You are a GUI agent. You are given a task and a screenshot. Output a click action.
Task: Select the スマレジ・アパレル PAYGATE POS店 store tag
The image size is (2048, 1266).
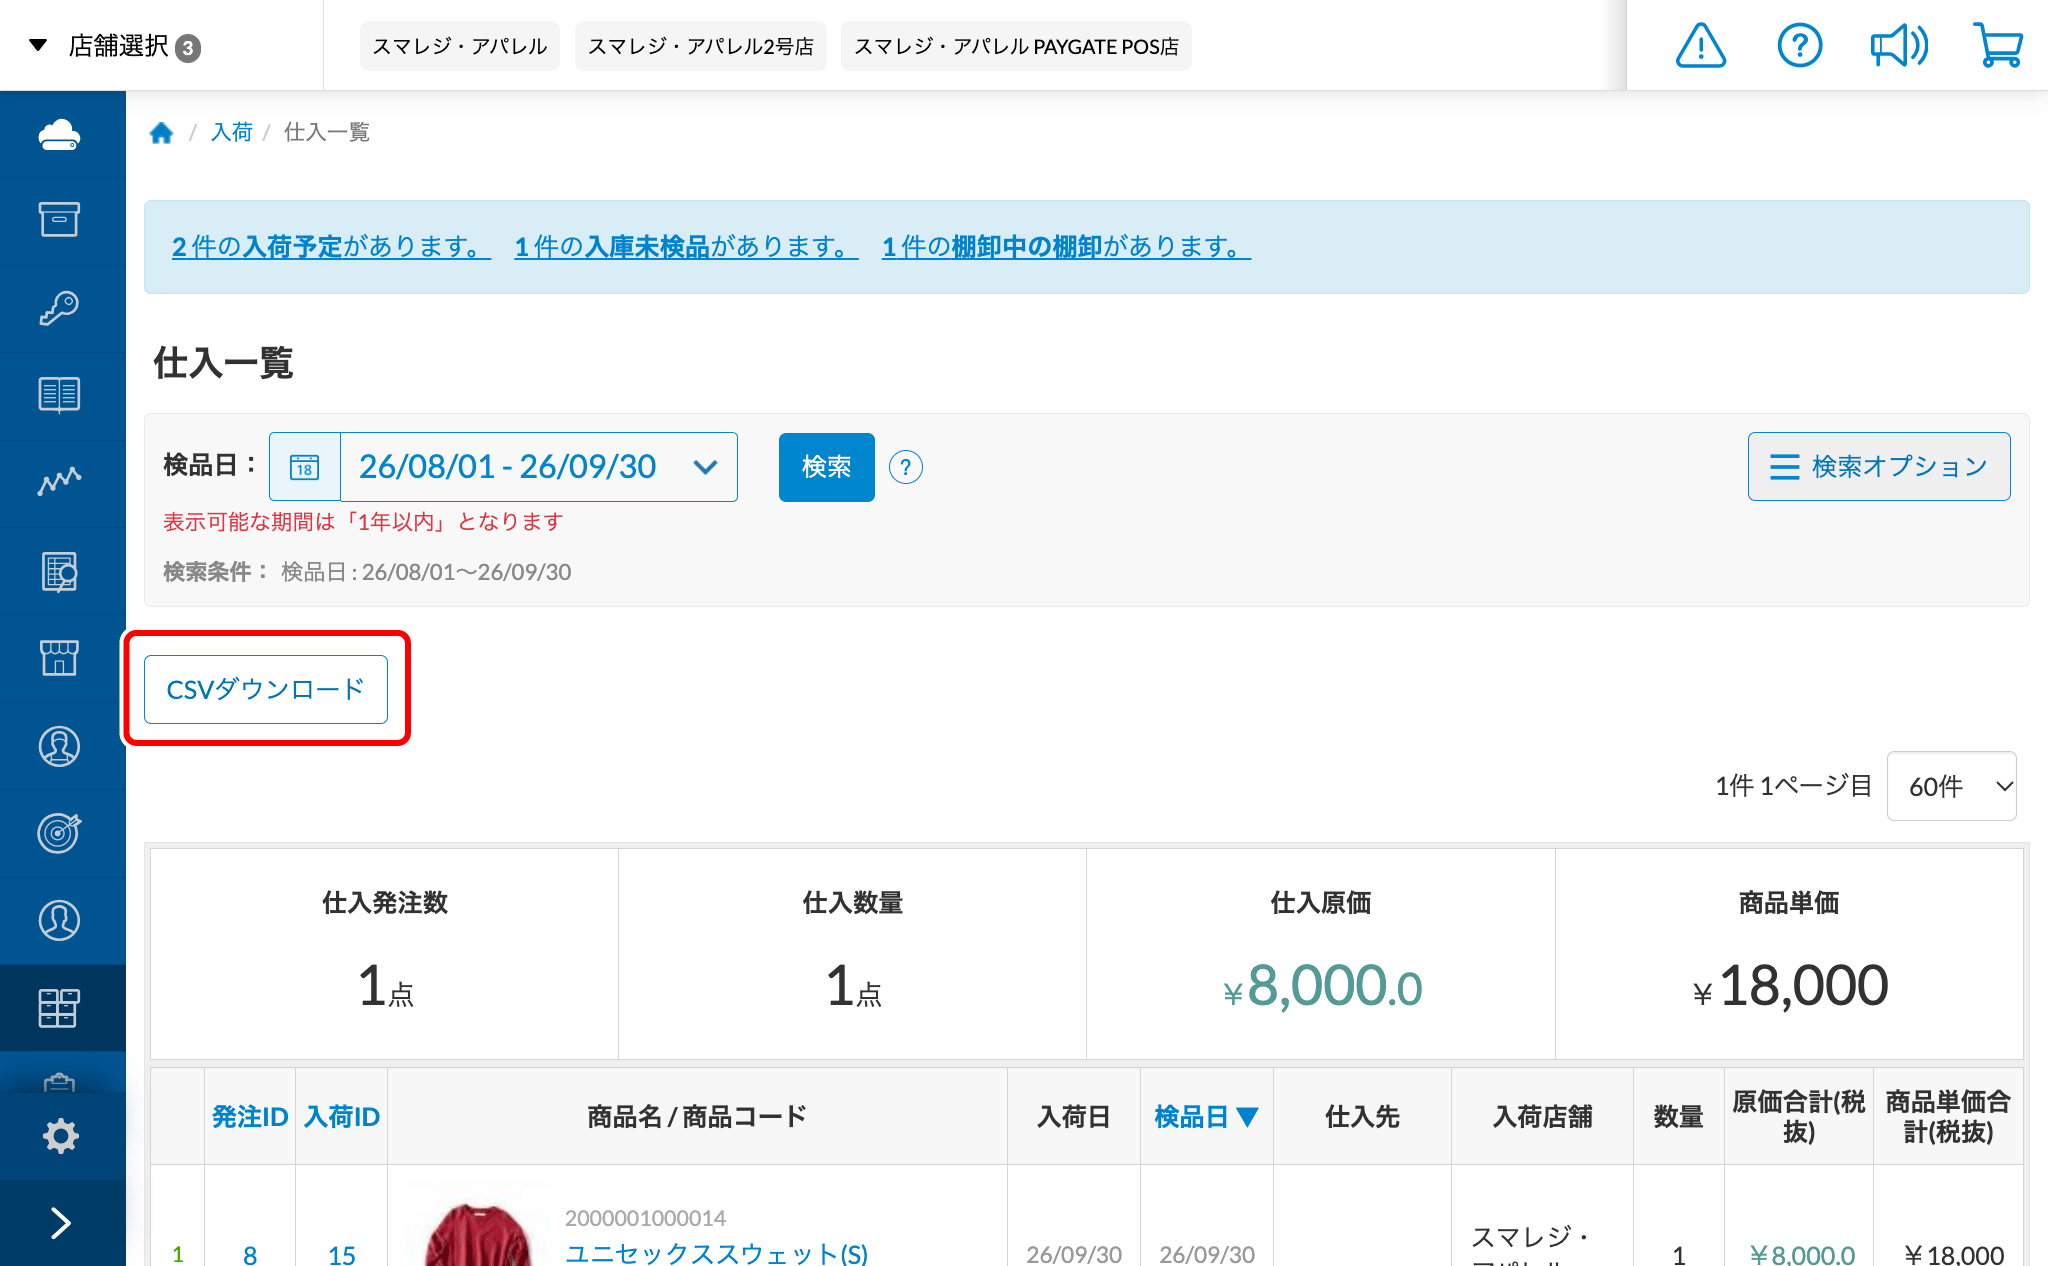click(x=1016, y=46)
